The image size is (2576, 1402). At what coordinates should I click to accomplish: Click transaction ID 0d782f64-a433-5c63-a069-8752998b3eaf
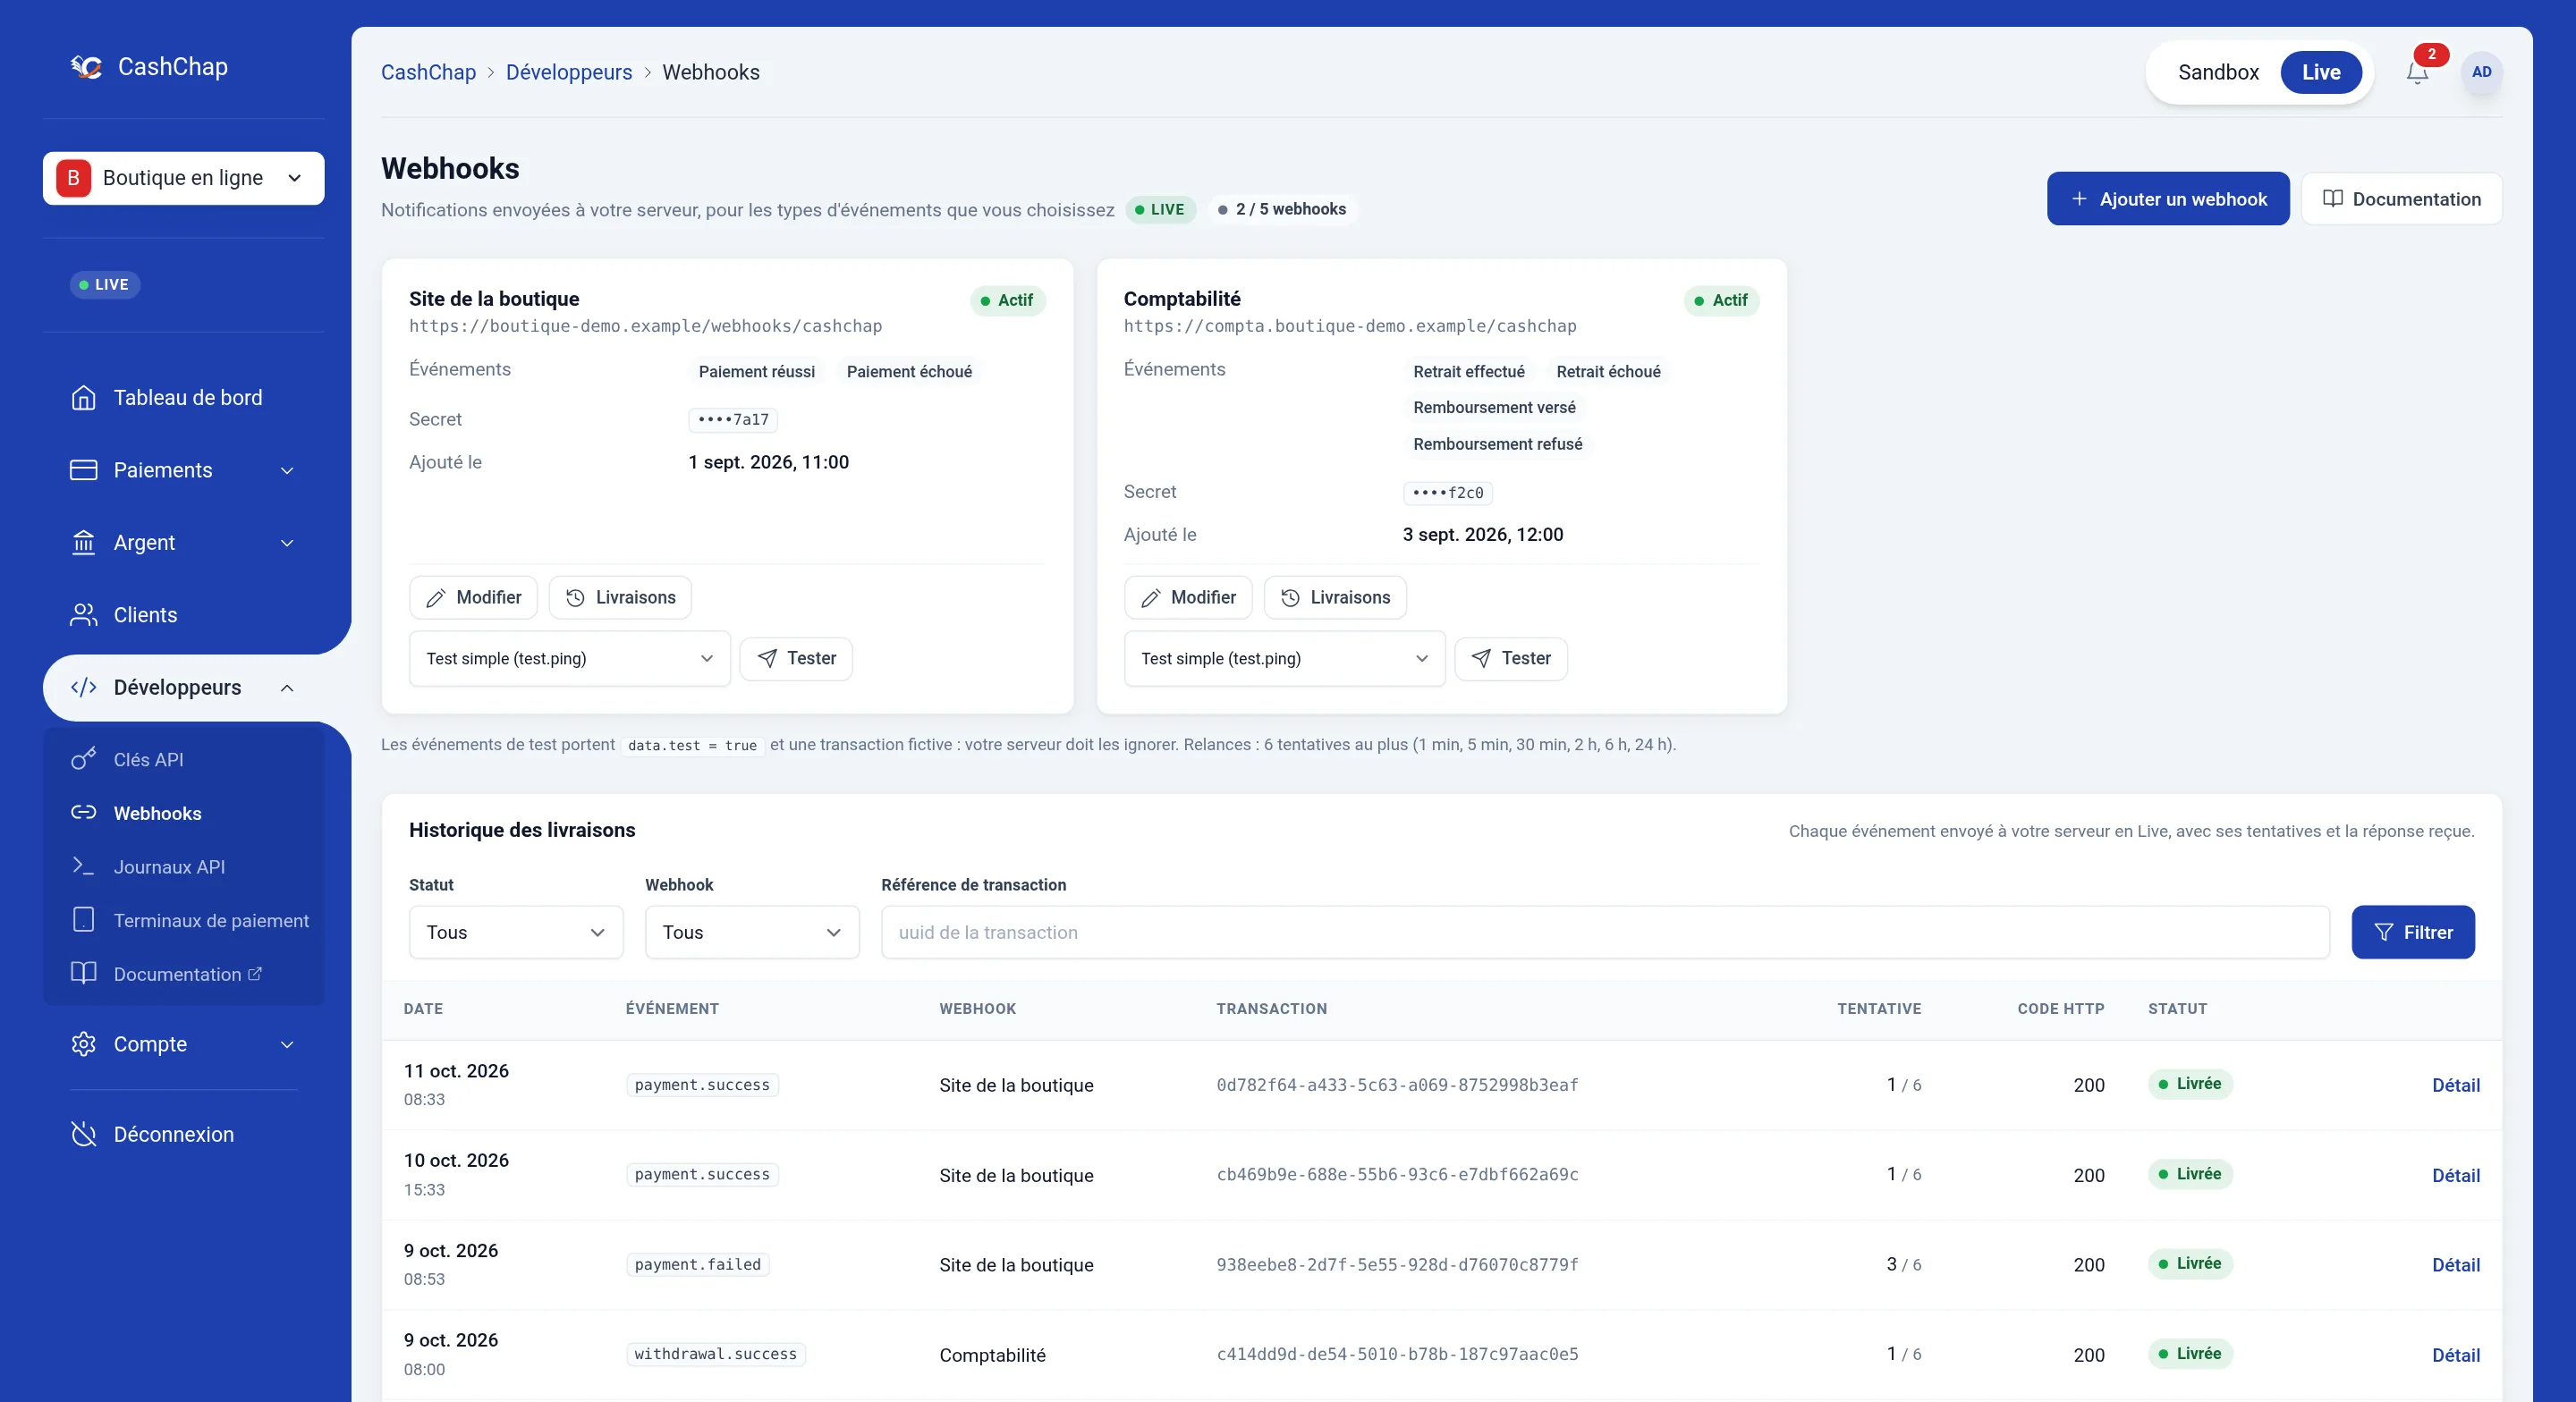click(1397, 1085)
